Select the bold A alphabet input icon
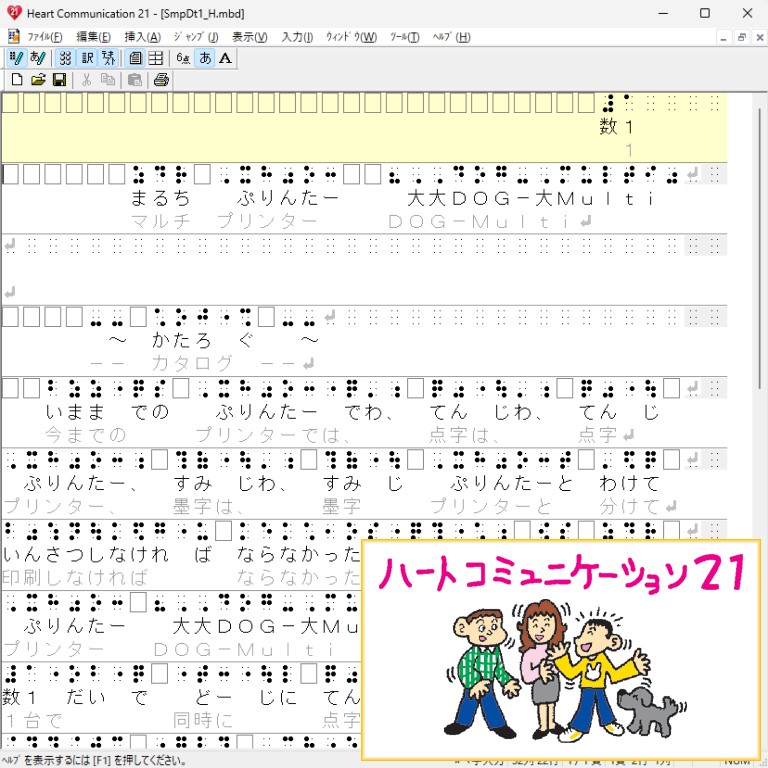 (x=225, y=58)
